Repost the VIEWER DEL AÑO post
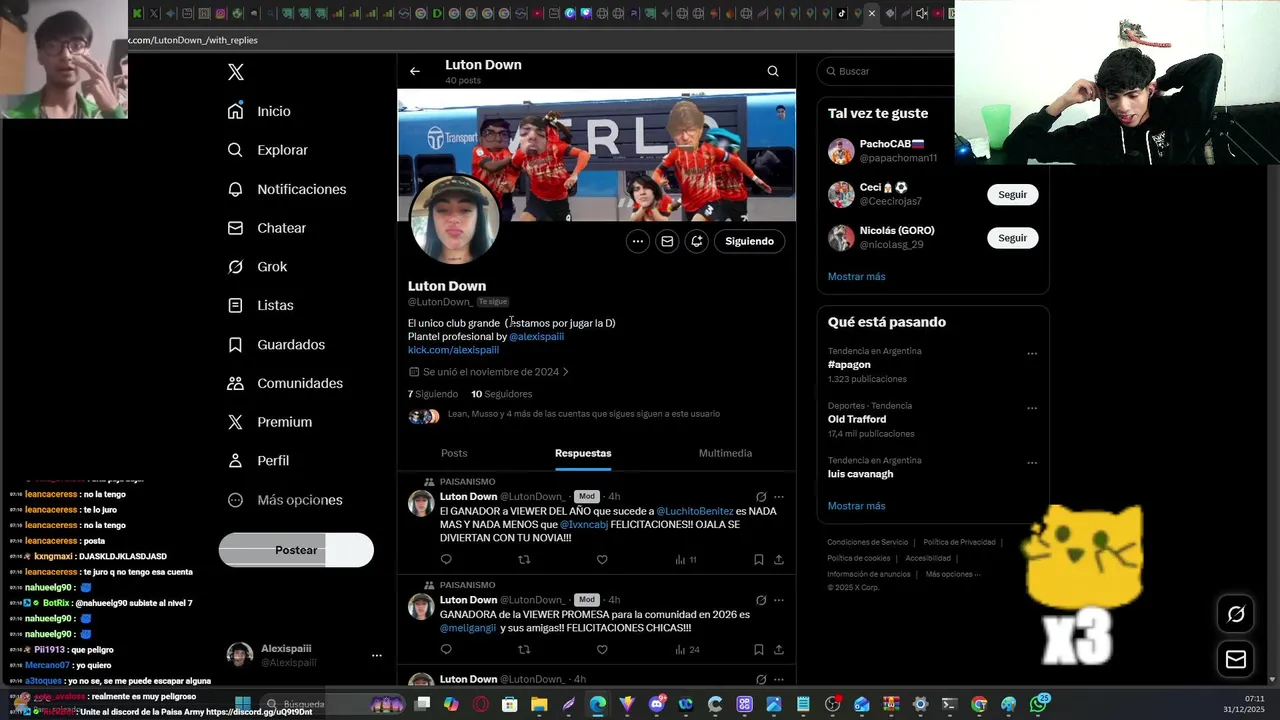Image resolution: width=1280 pixels, height=720 pixels. pyautogui.click(x=524, y=560)
